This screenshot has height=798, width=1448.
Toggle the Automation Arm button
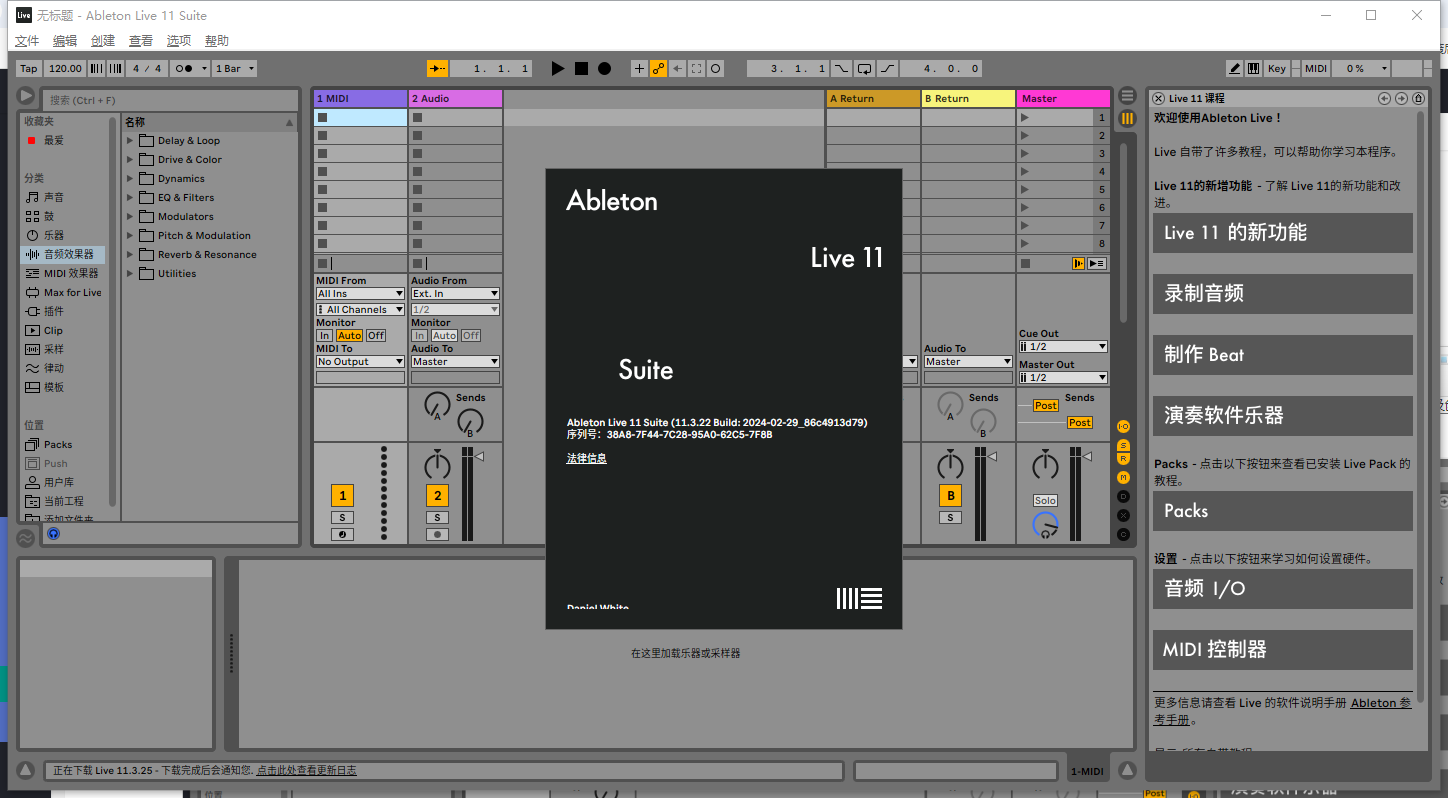pyautogui.click(x=658, y=69)
